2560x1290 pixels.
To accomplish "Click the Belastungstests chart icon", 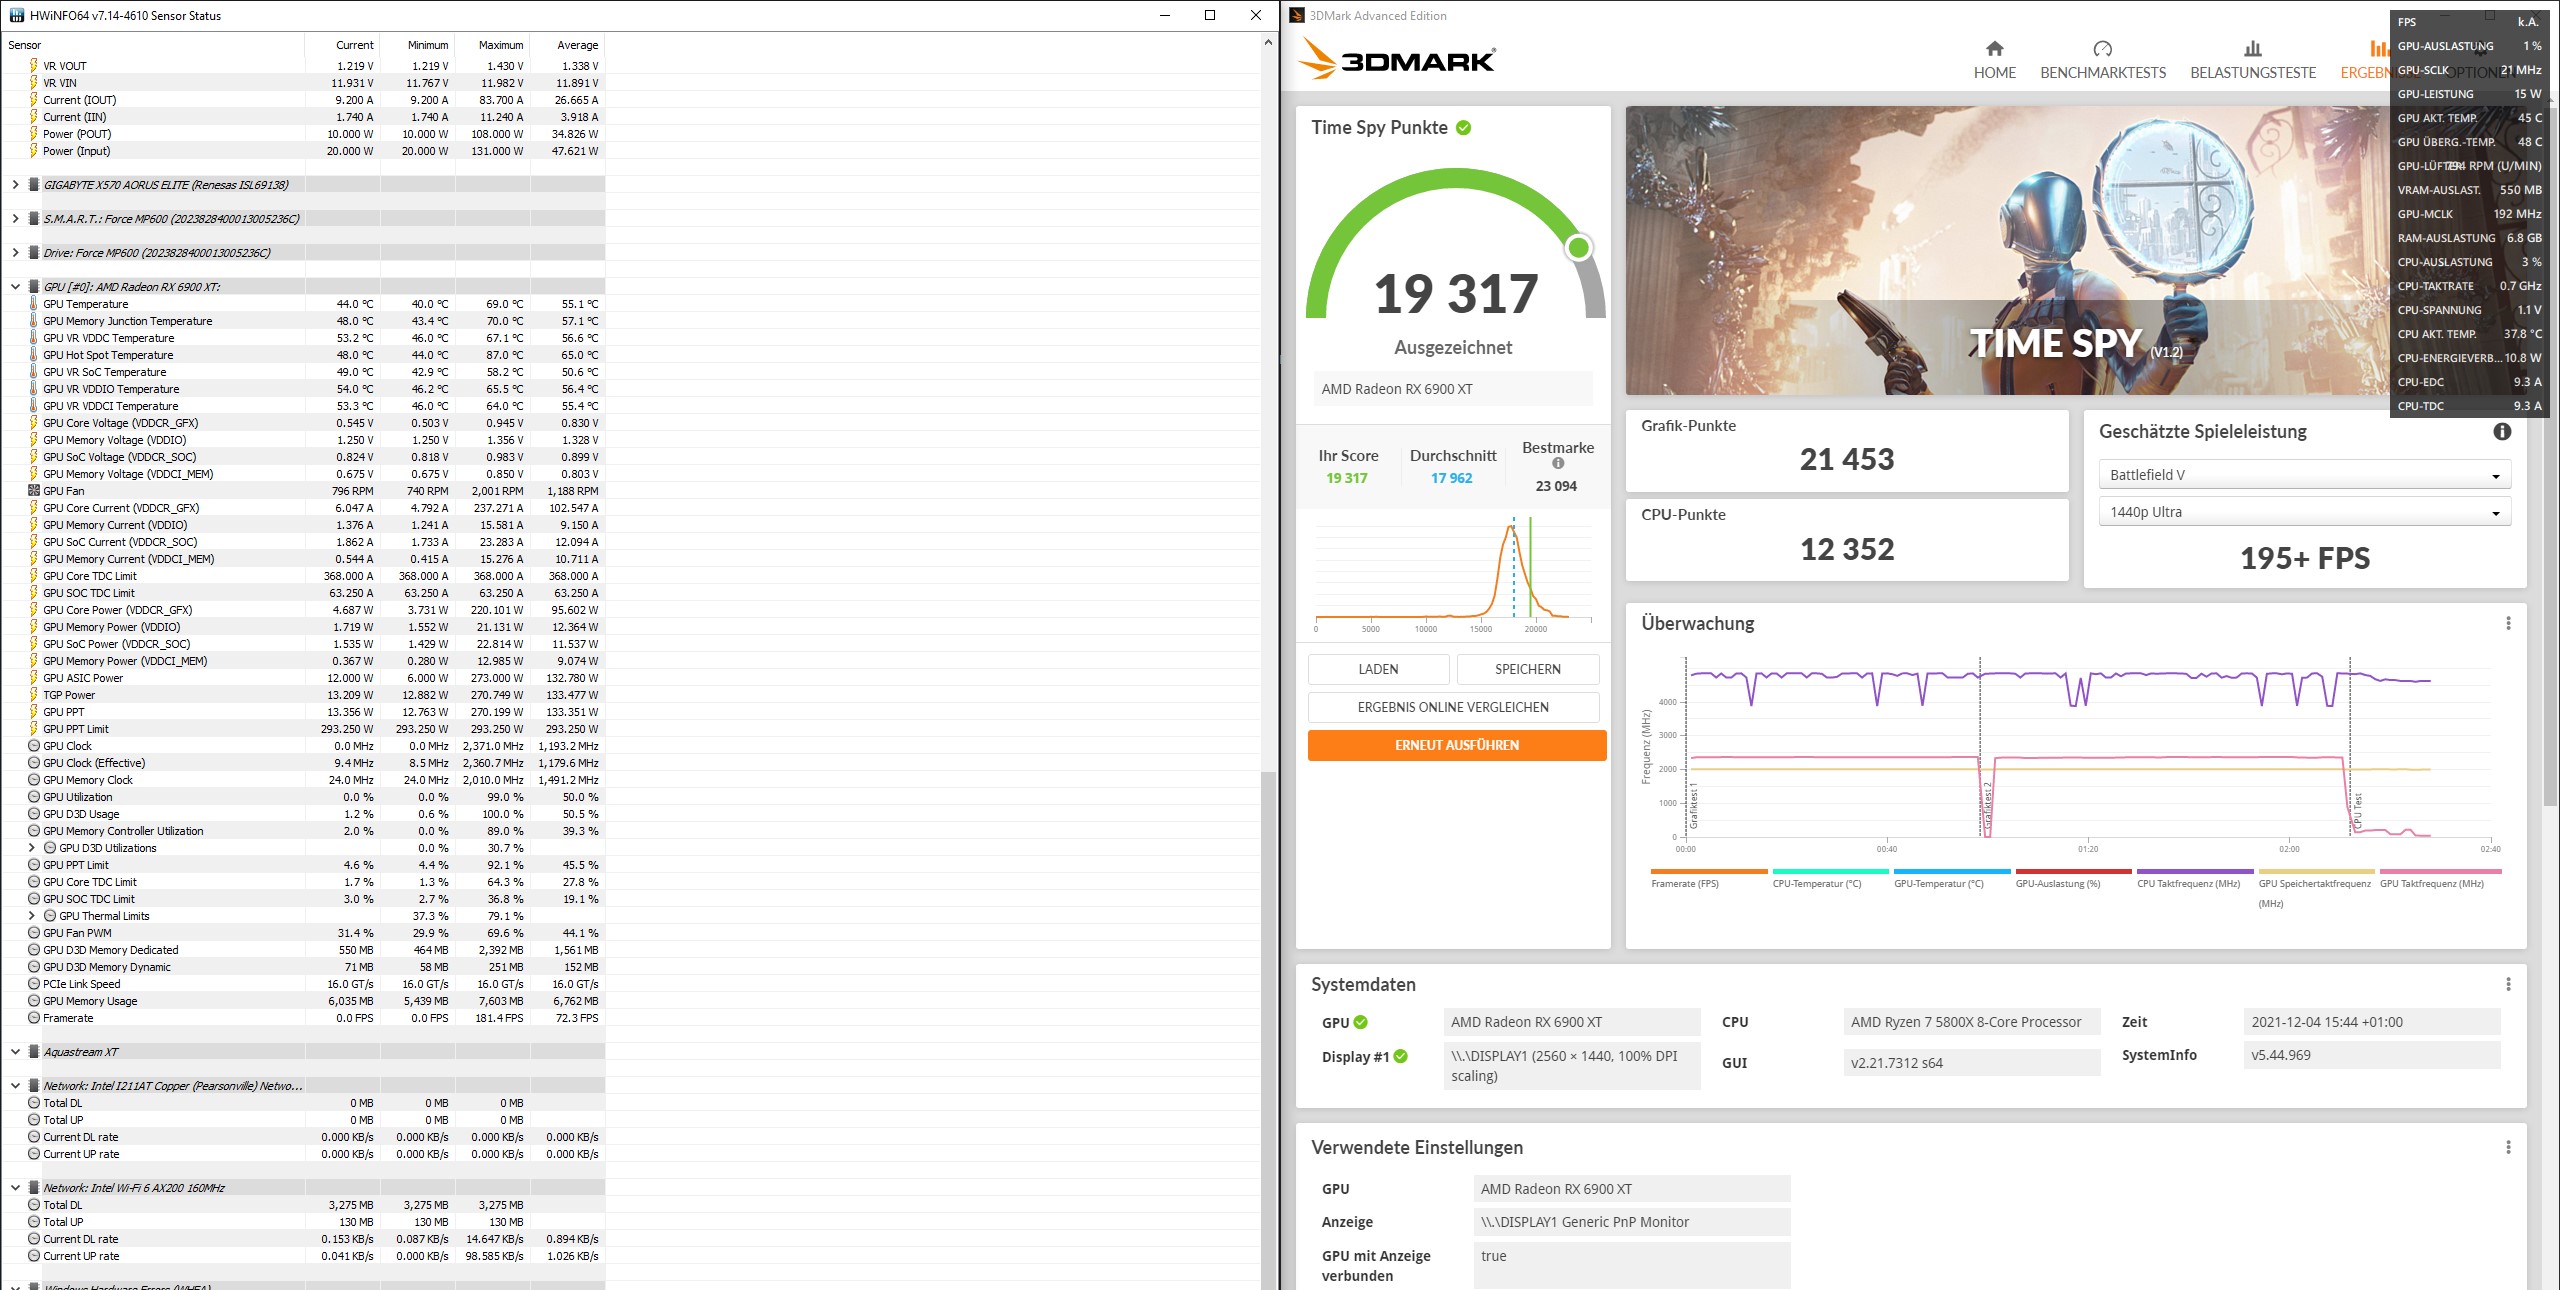I will pyautogui.click(x=2252, y=49).
